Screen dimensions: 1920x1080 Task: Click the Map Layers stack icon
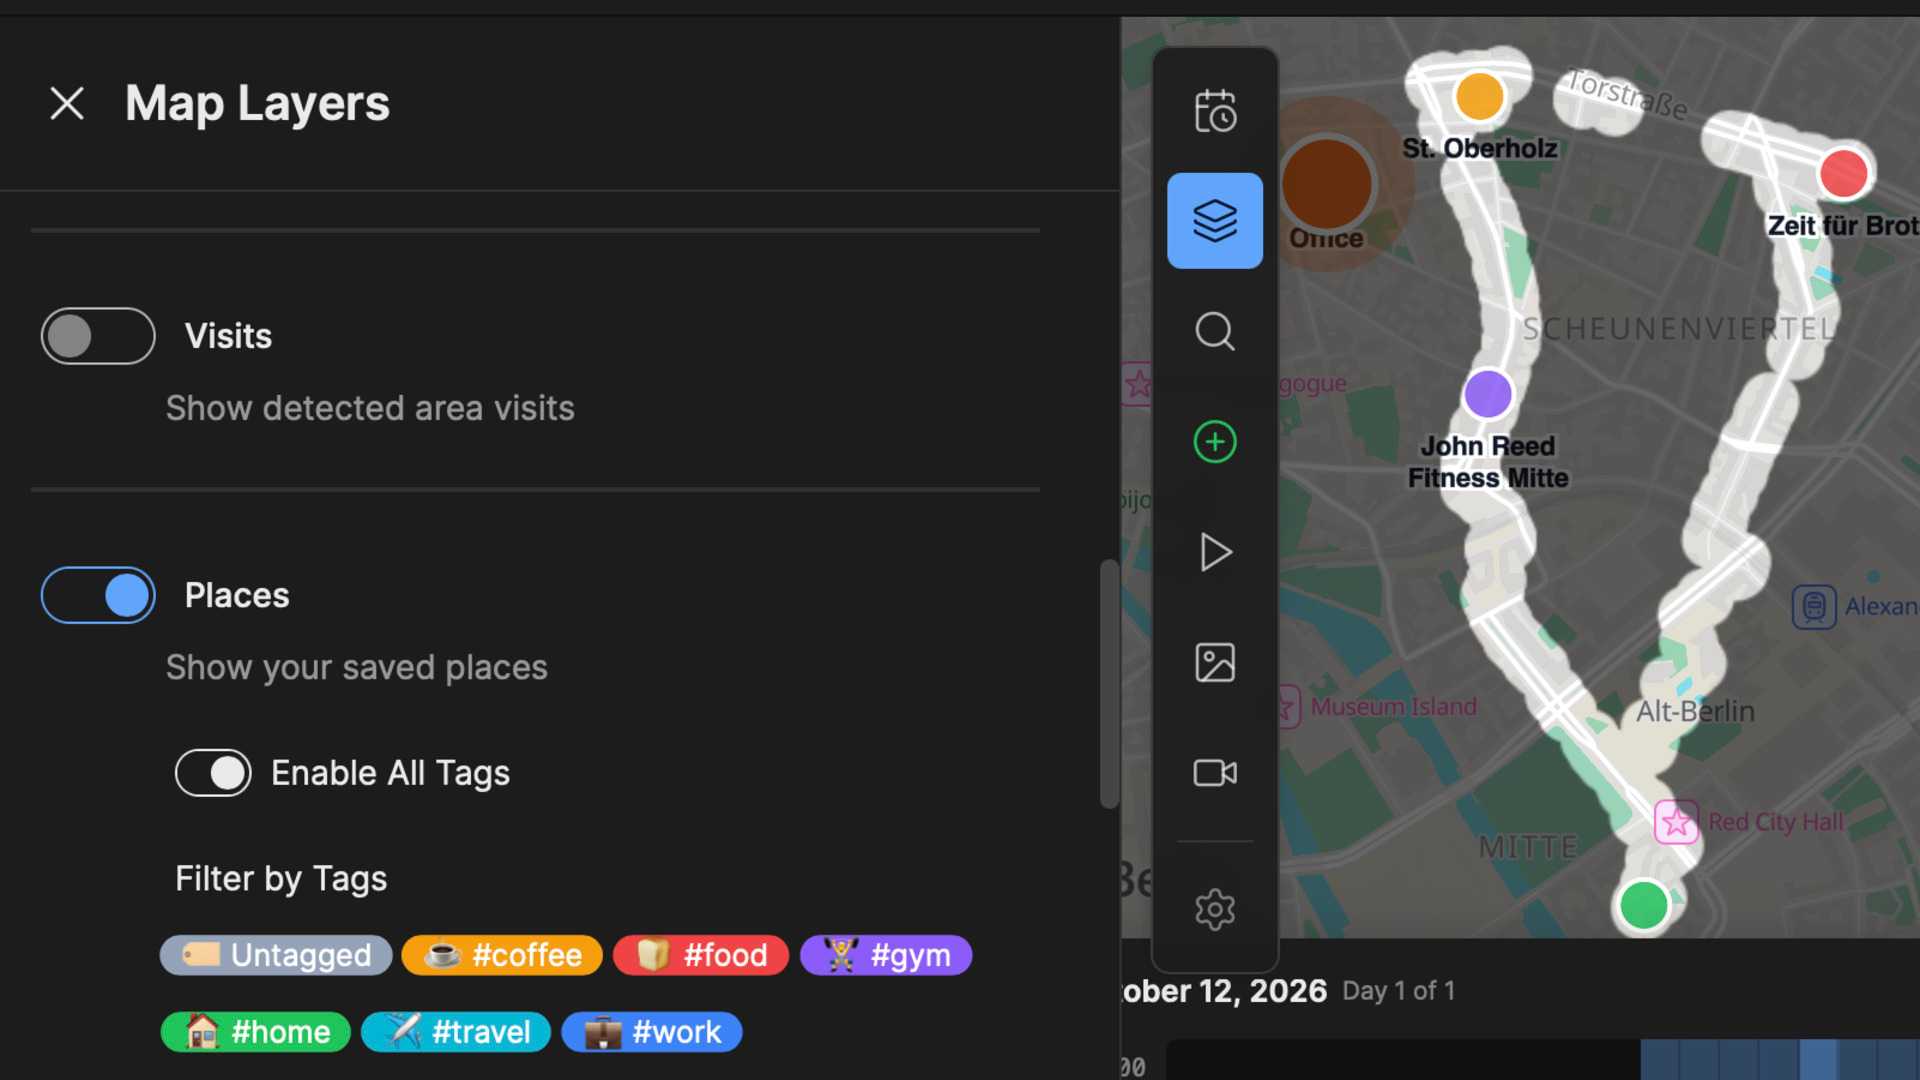1215,221
